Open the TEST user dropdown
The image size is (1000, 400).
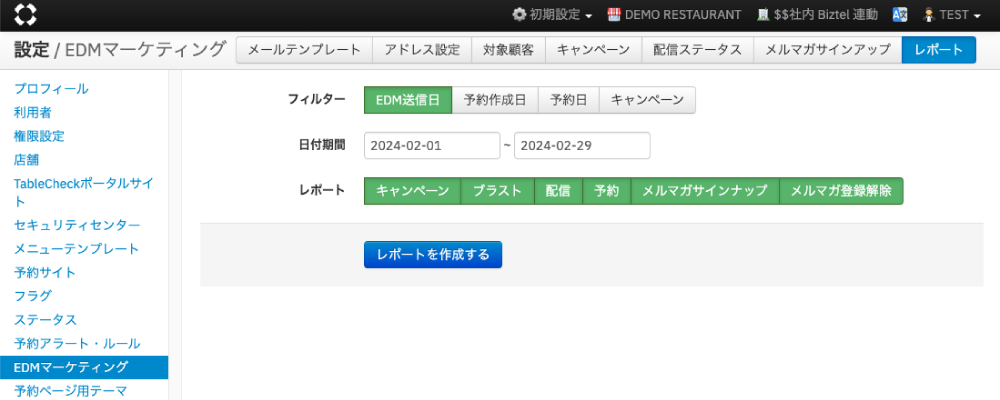952,15
